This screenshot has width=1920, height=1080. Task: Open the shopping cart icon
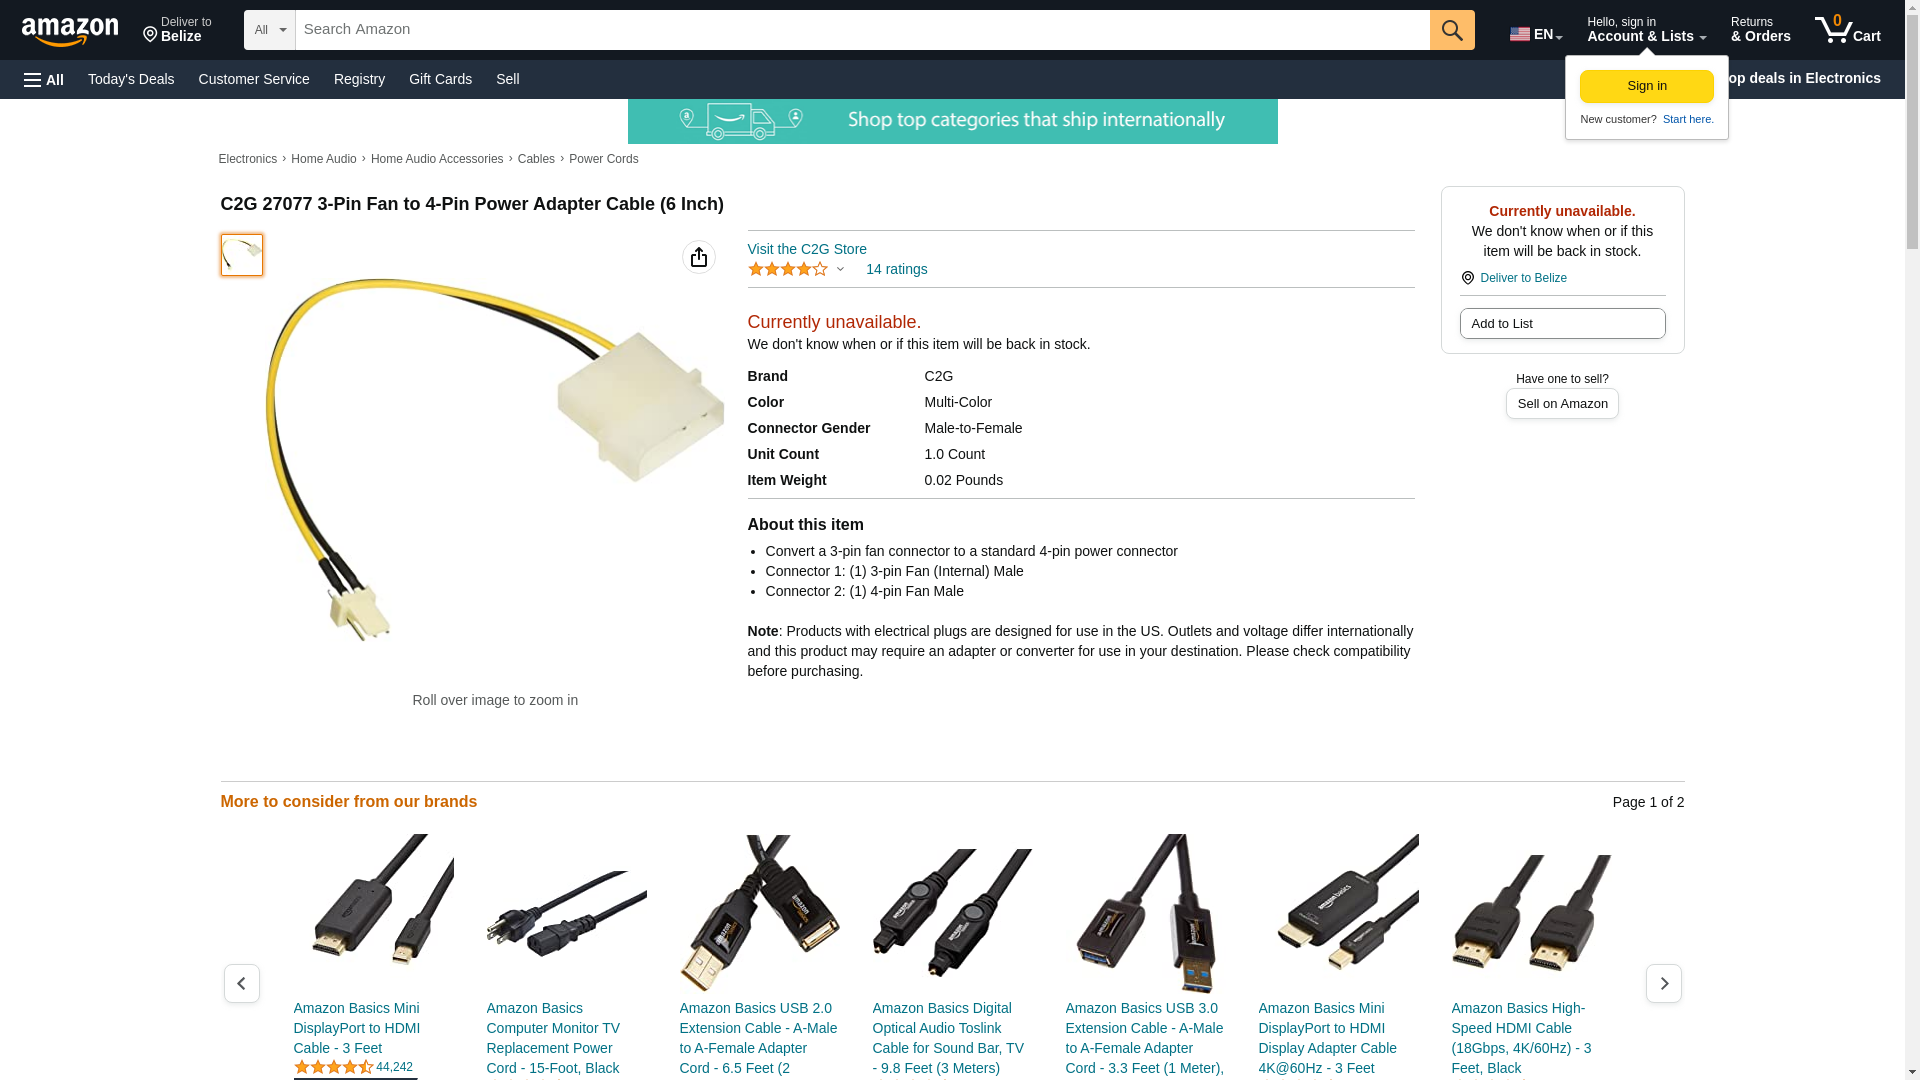(1848, 30)
